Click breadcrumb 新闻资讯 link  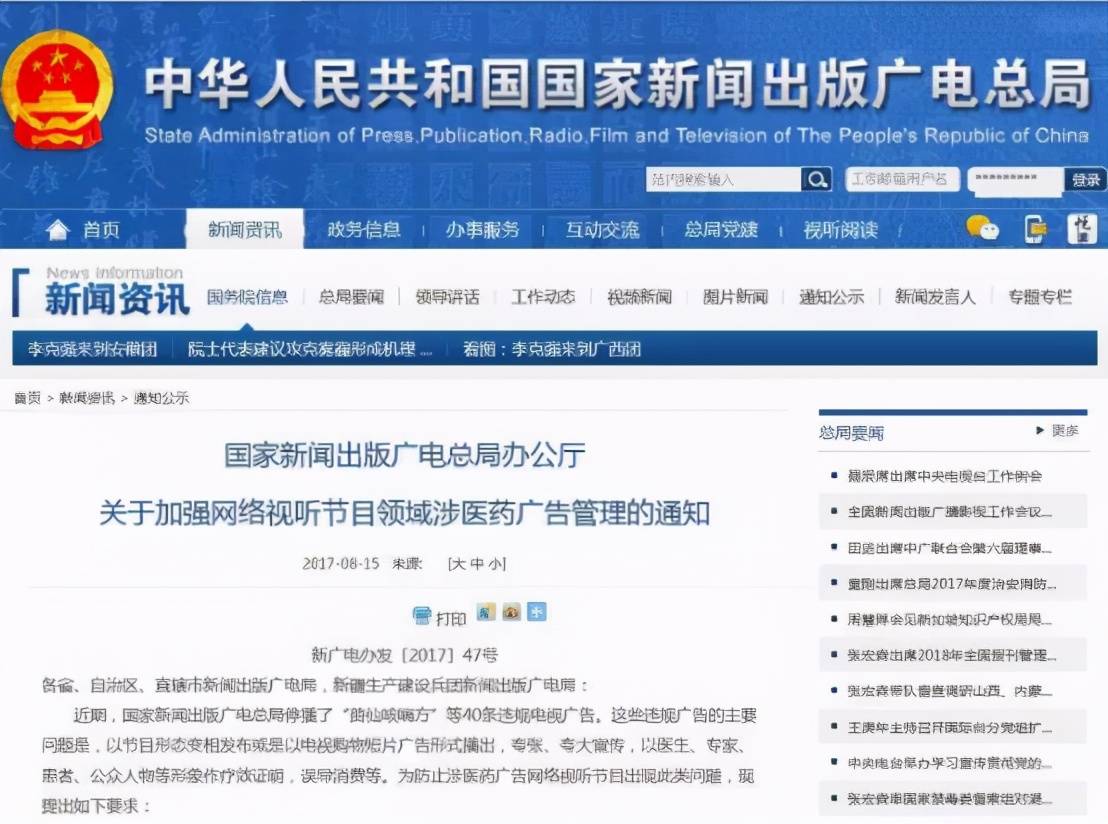click(x=86, y=399)
